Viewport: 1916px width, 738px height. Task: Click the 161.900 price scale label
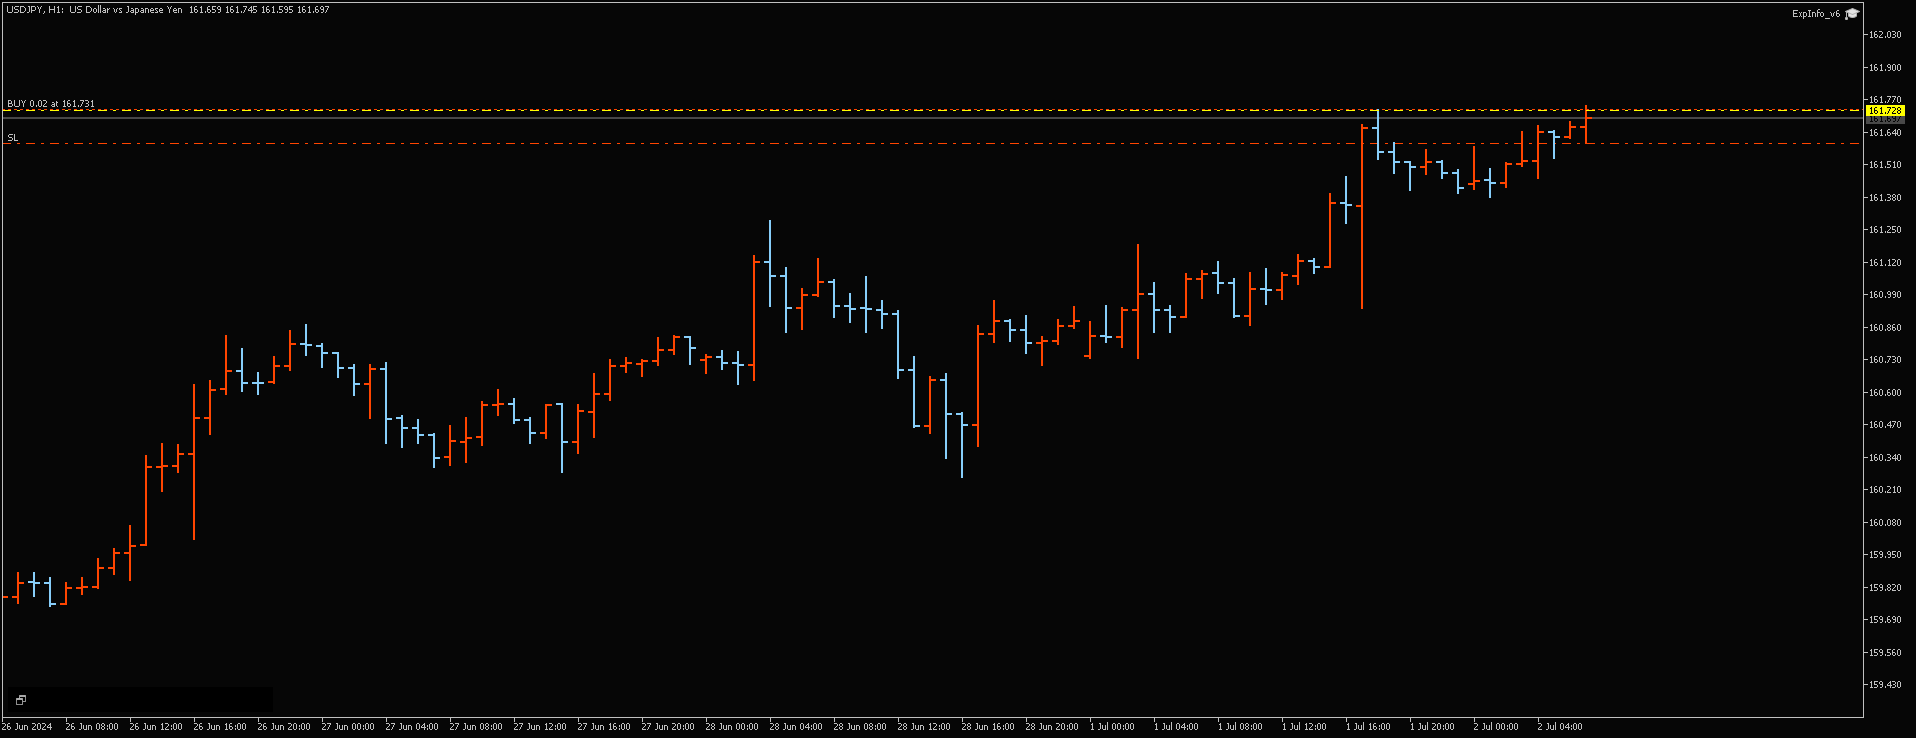pos(1885,68)
